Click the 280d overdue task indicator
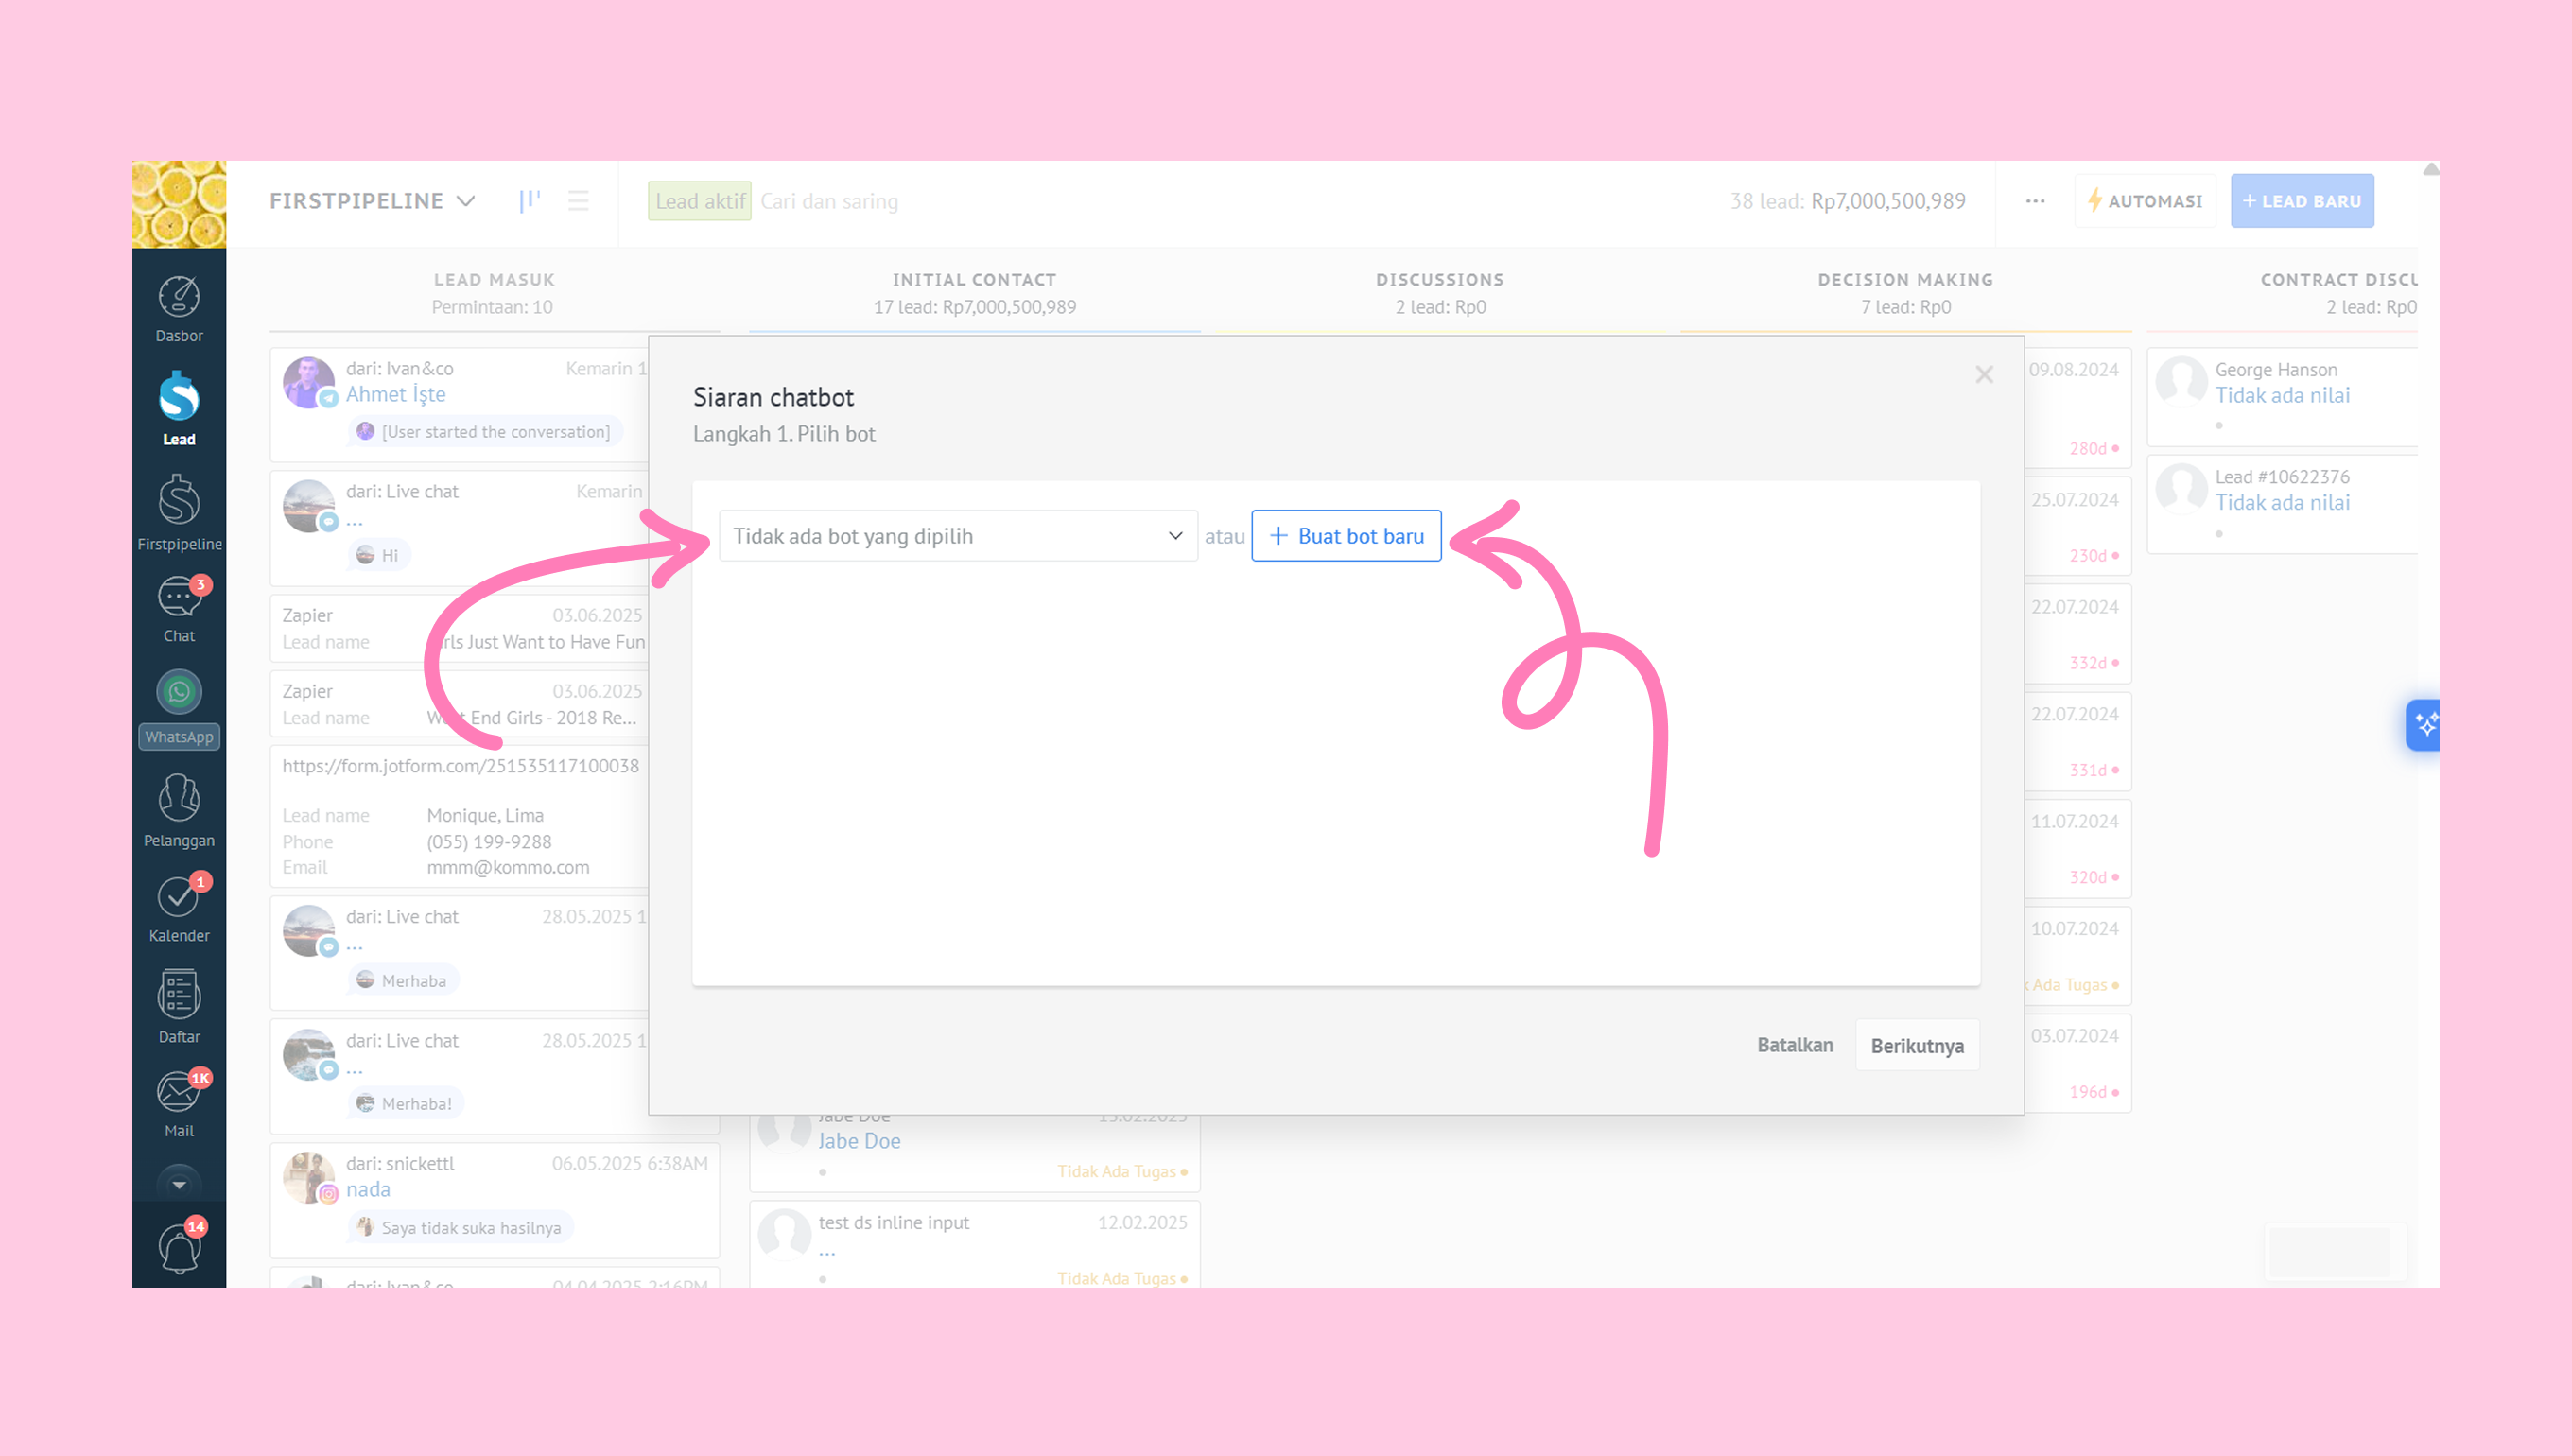Image resolution: width=2572 pixels, height=1456 pixels. click(x=2094, y=449)
